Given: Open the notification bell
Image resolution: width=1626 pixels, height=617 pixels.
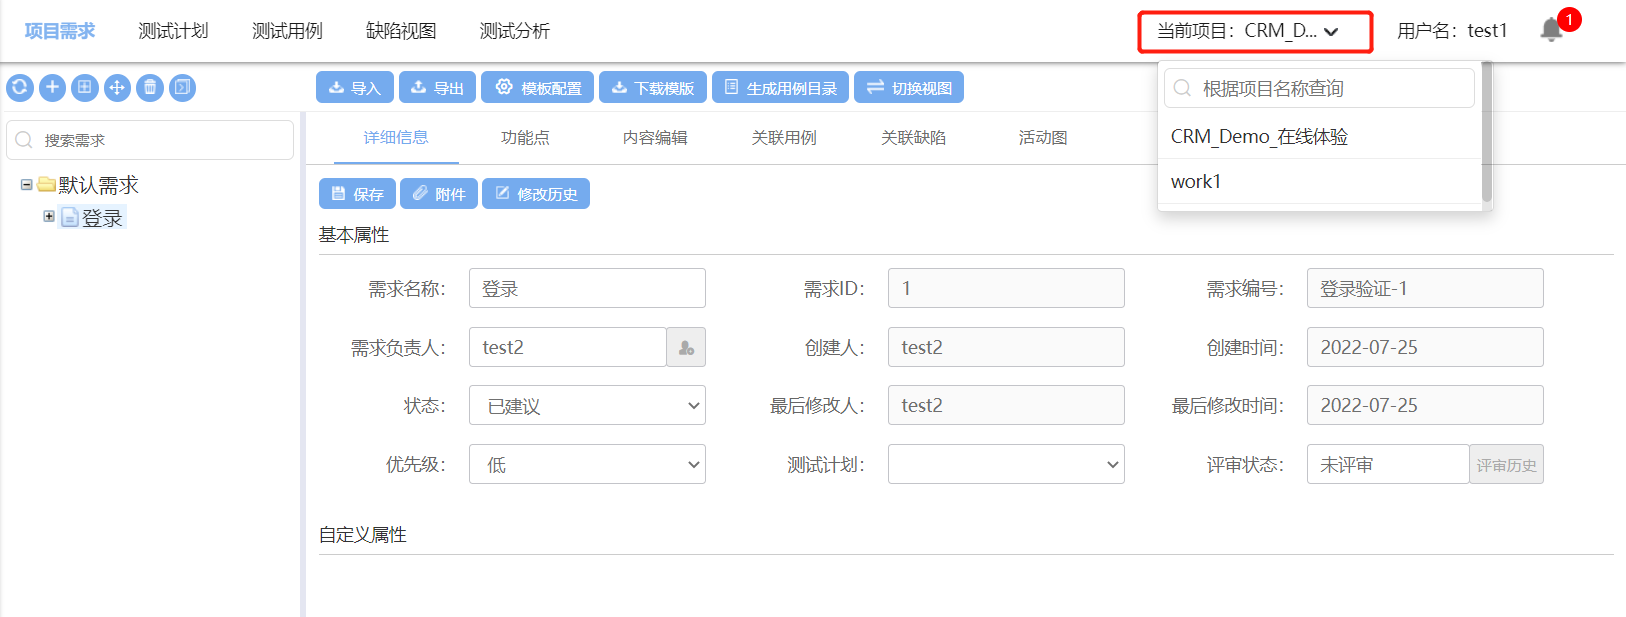Looking at the screenshot, I should tap(1552, 30).
